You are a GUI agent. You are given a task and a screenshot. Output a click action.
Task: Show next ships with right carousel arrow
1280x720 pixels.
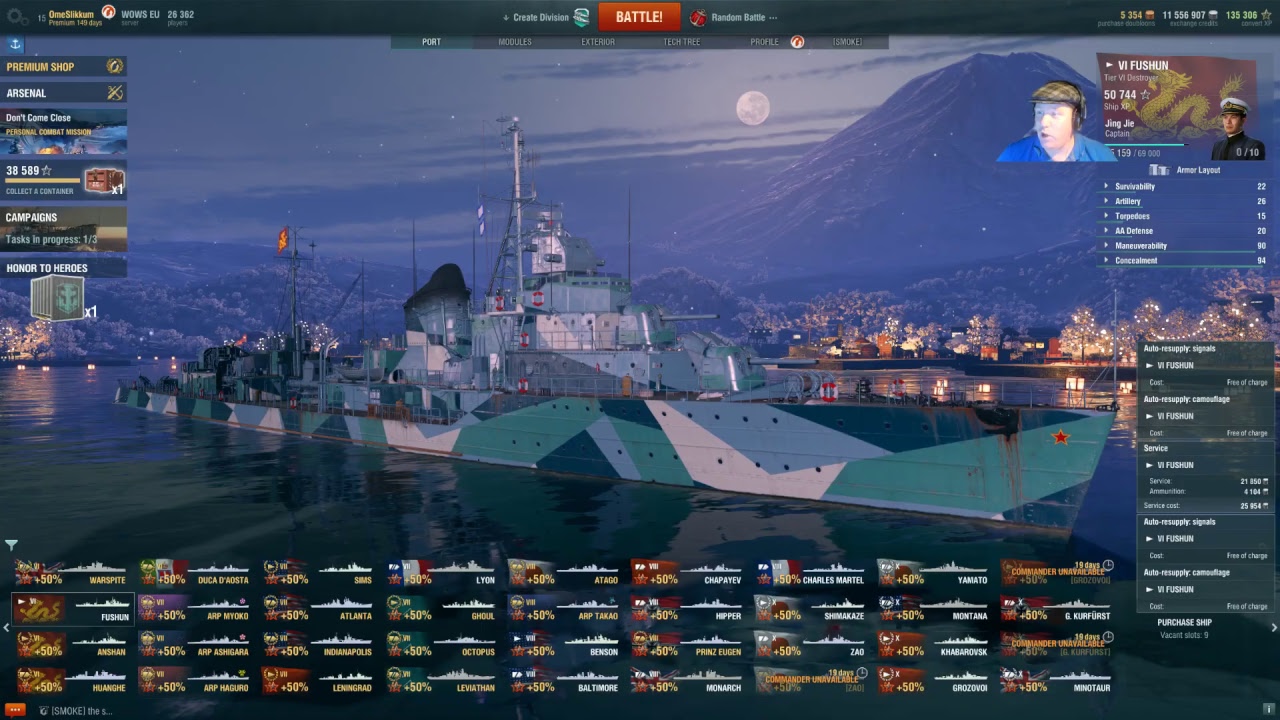tap(1274, 628)
